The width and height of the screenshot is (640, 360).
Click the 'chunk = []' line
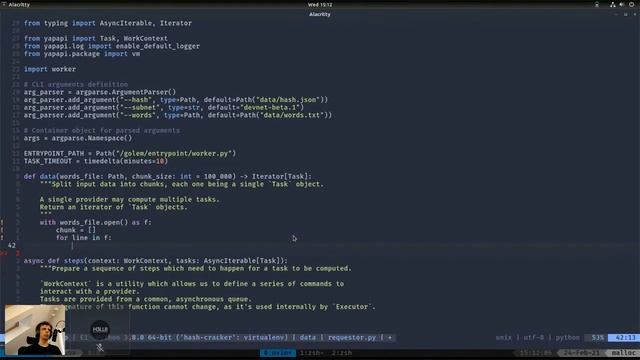(76, 230)
